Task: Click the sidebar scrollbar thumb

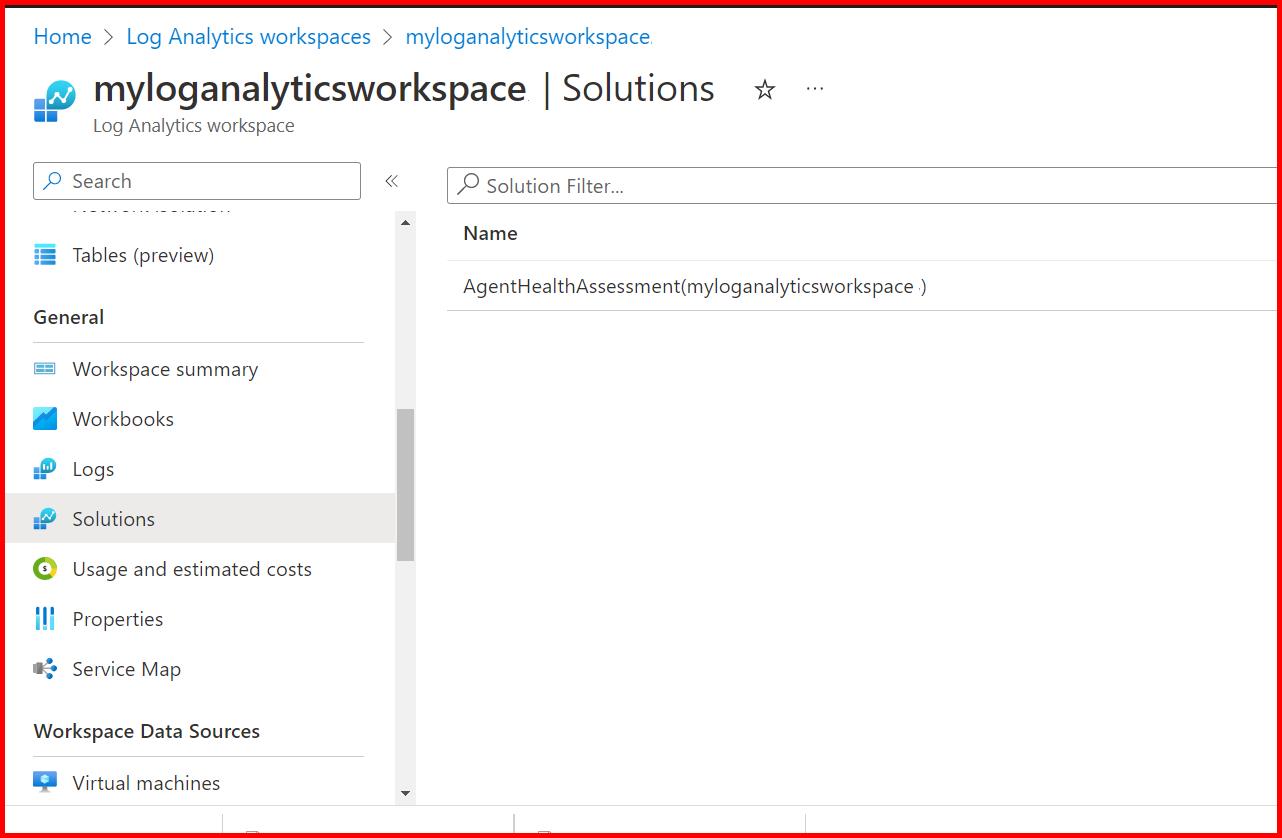Action: click(x=405, y=485)
